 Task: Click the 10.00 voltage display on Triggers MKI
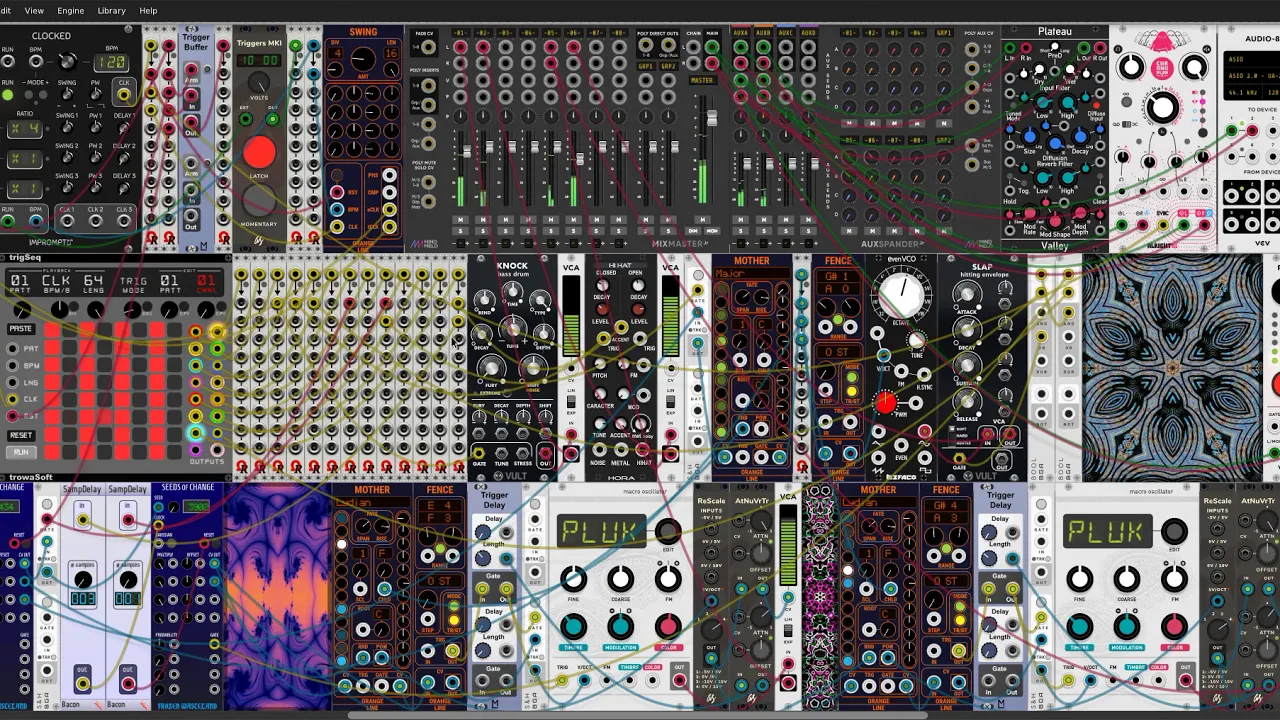point(259,59)
